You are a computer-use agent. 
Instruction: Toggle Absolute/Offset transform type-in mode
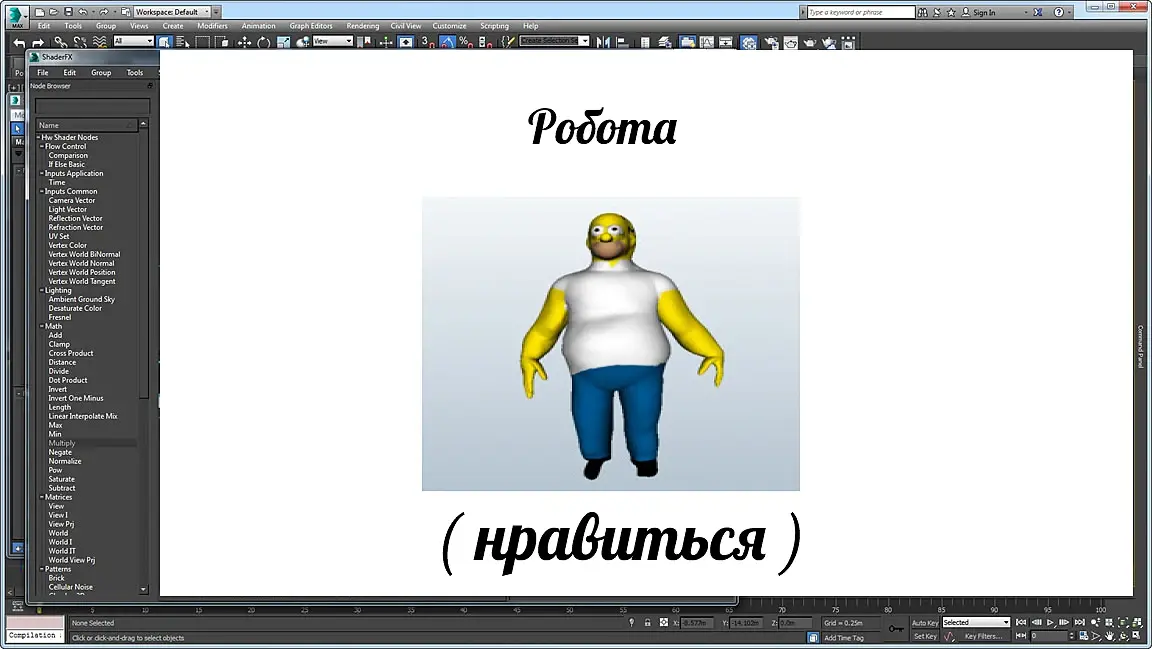[x=663, y=623]
